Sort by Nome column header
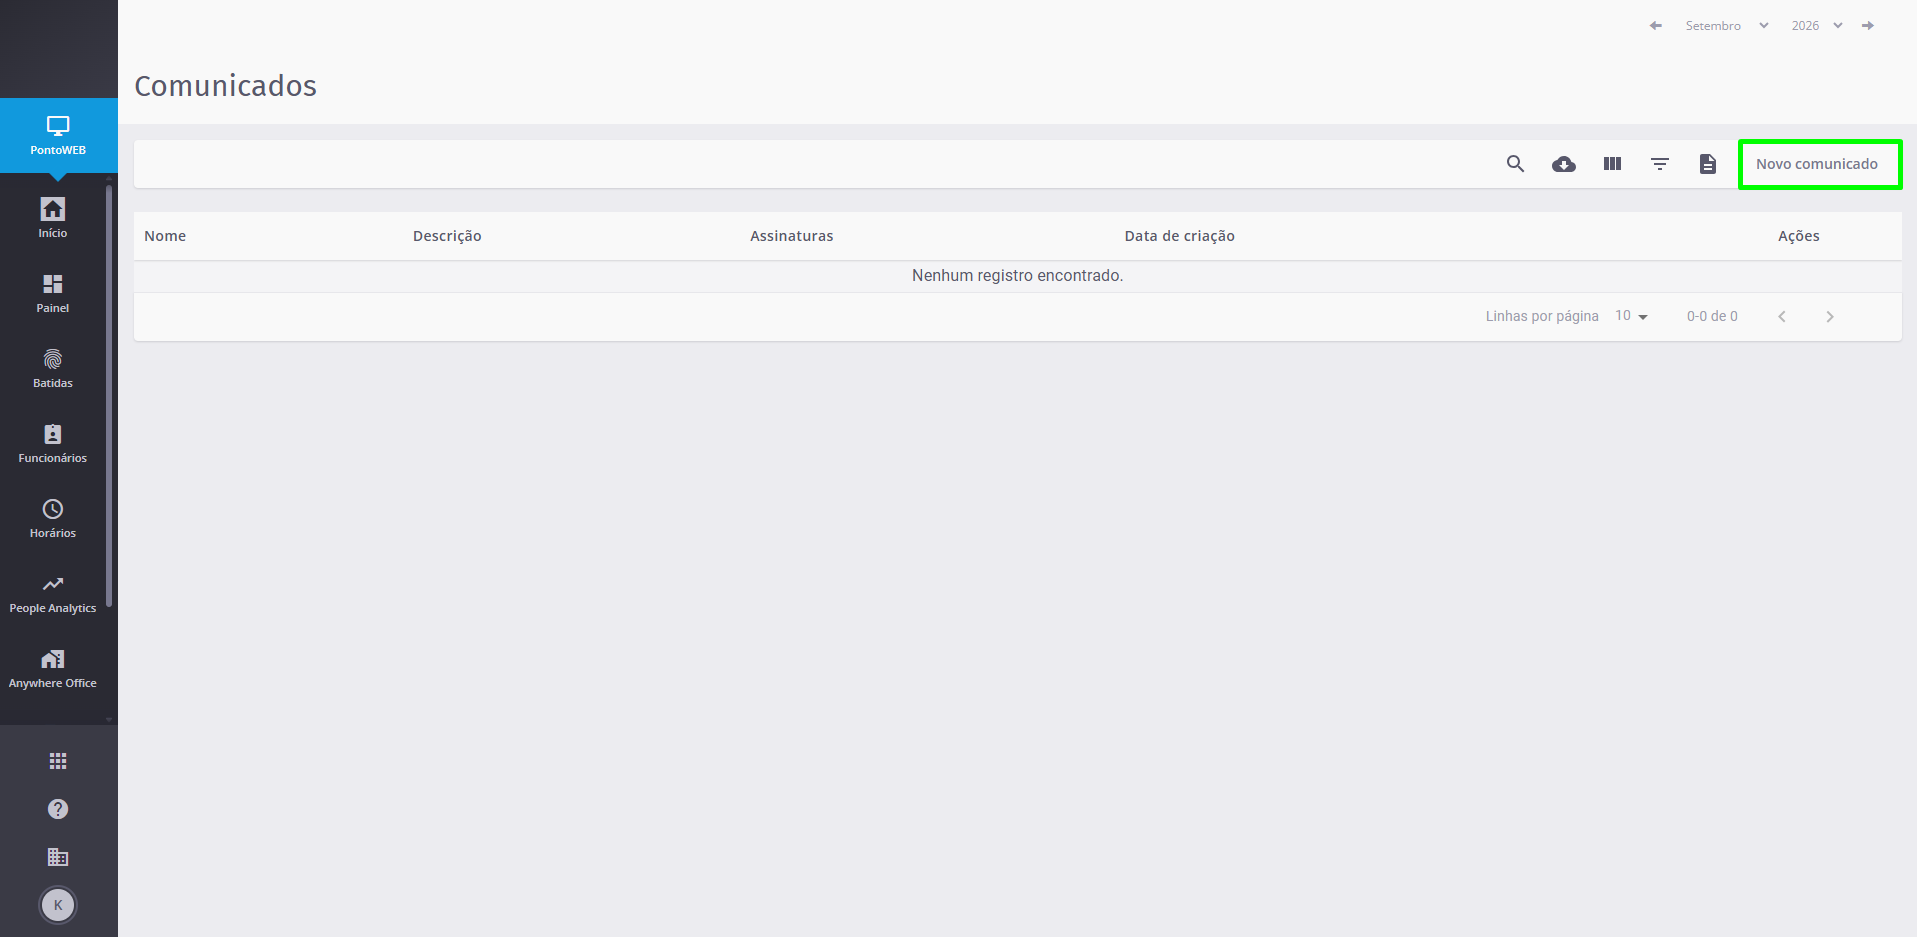The height and width of the screenshot is (937, 1917). tap(165, 236)
